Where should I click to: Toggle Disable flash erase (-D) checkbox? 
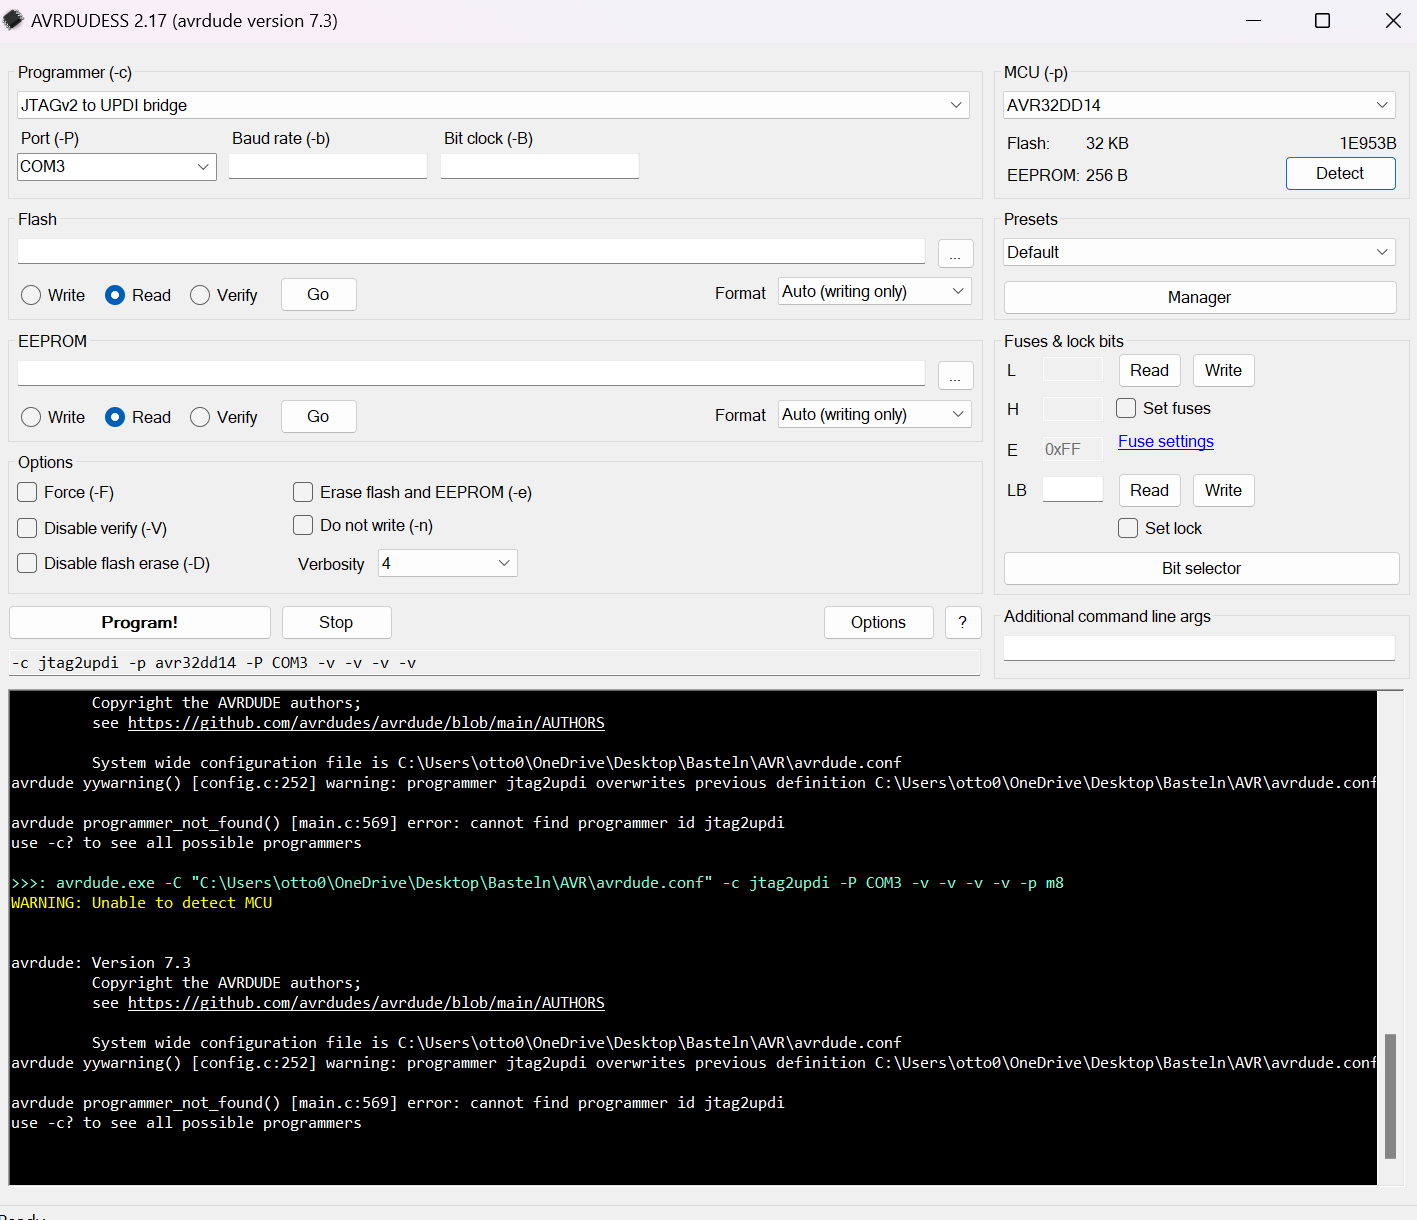(x=27, y=563)
